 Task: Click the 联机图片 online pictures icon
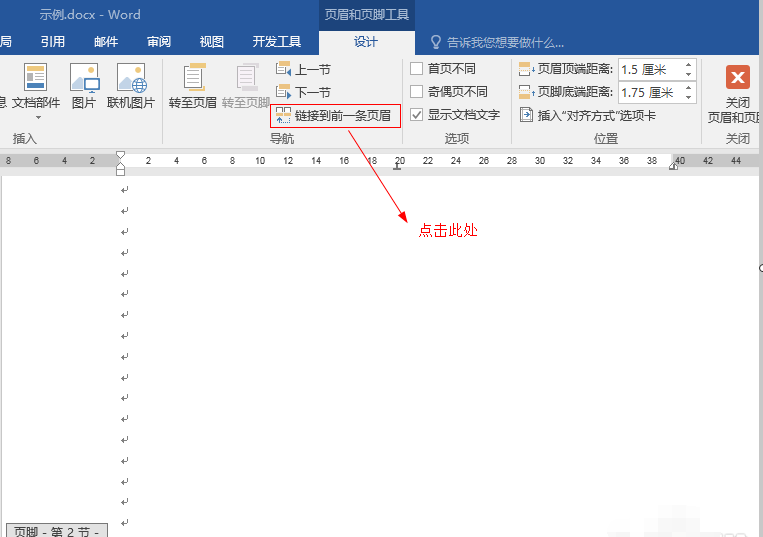pos(131,77)
